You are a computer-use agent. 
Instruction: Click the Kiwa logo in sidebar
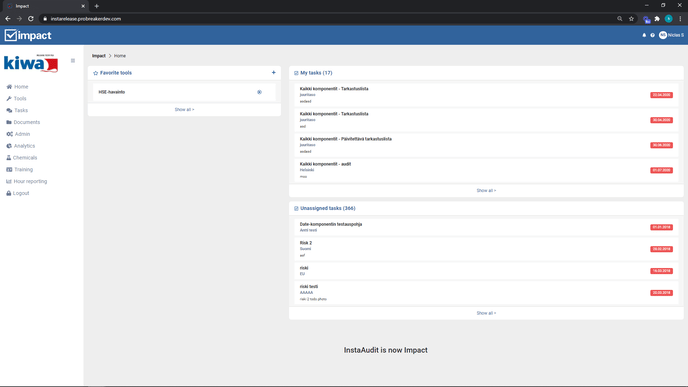coord(31,63)
